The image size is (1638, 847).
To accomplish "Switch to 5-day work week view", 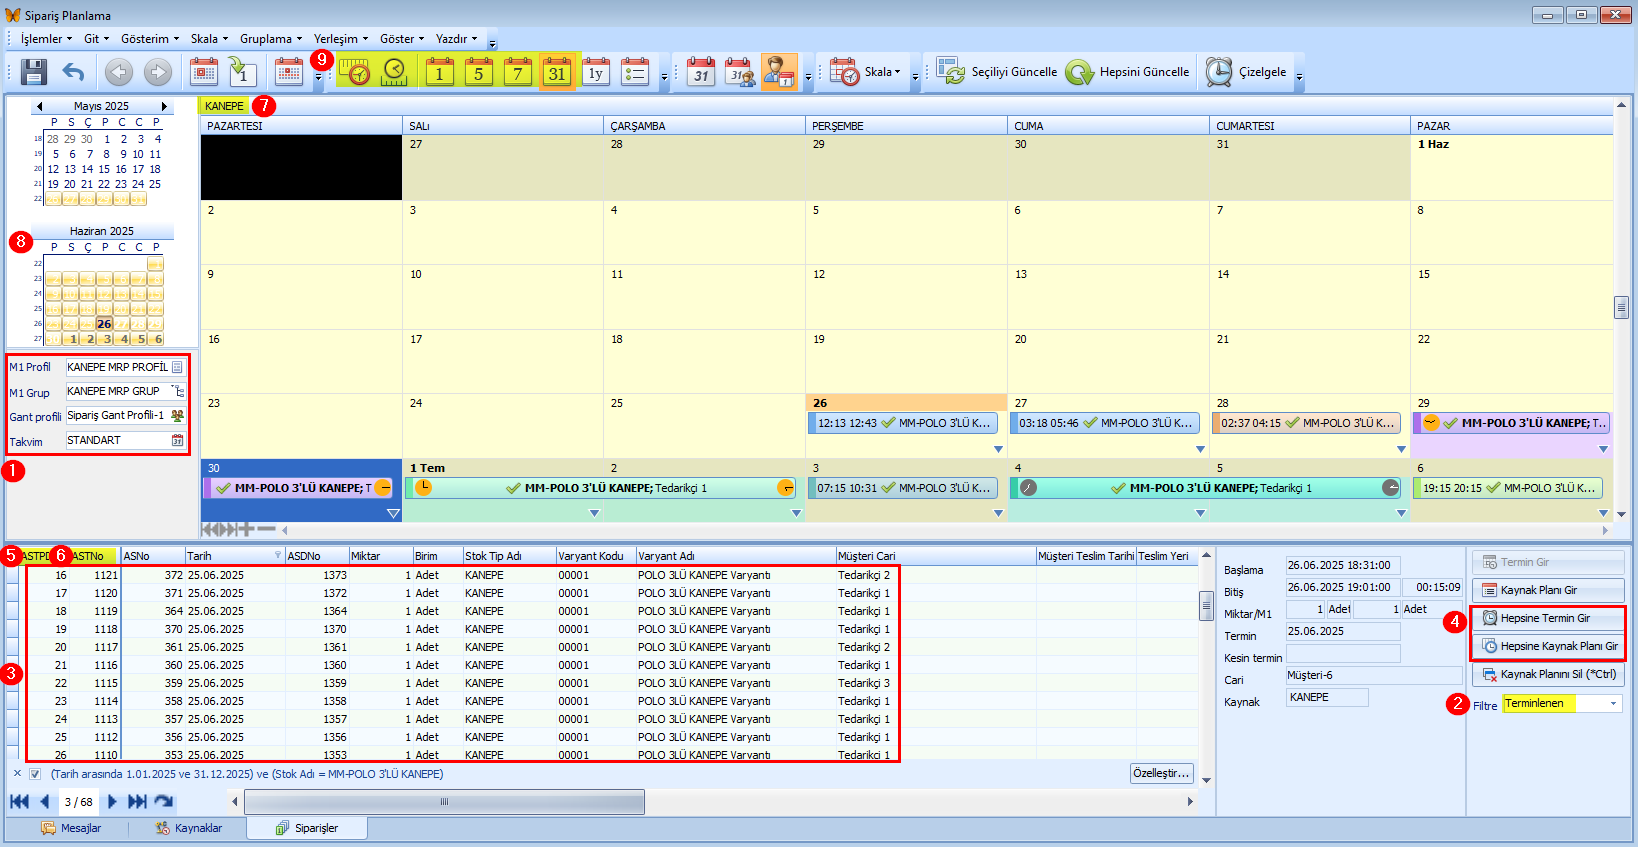I will click(x=478, y=72).
